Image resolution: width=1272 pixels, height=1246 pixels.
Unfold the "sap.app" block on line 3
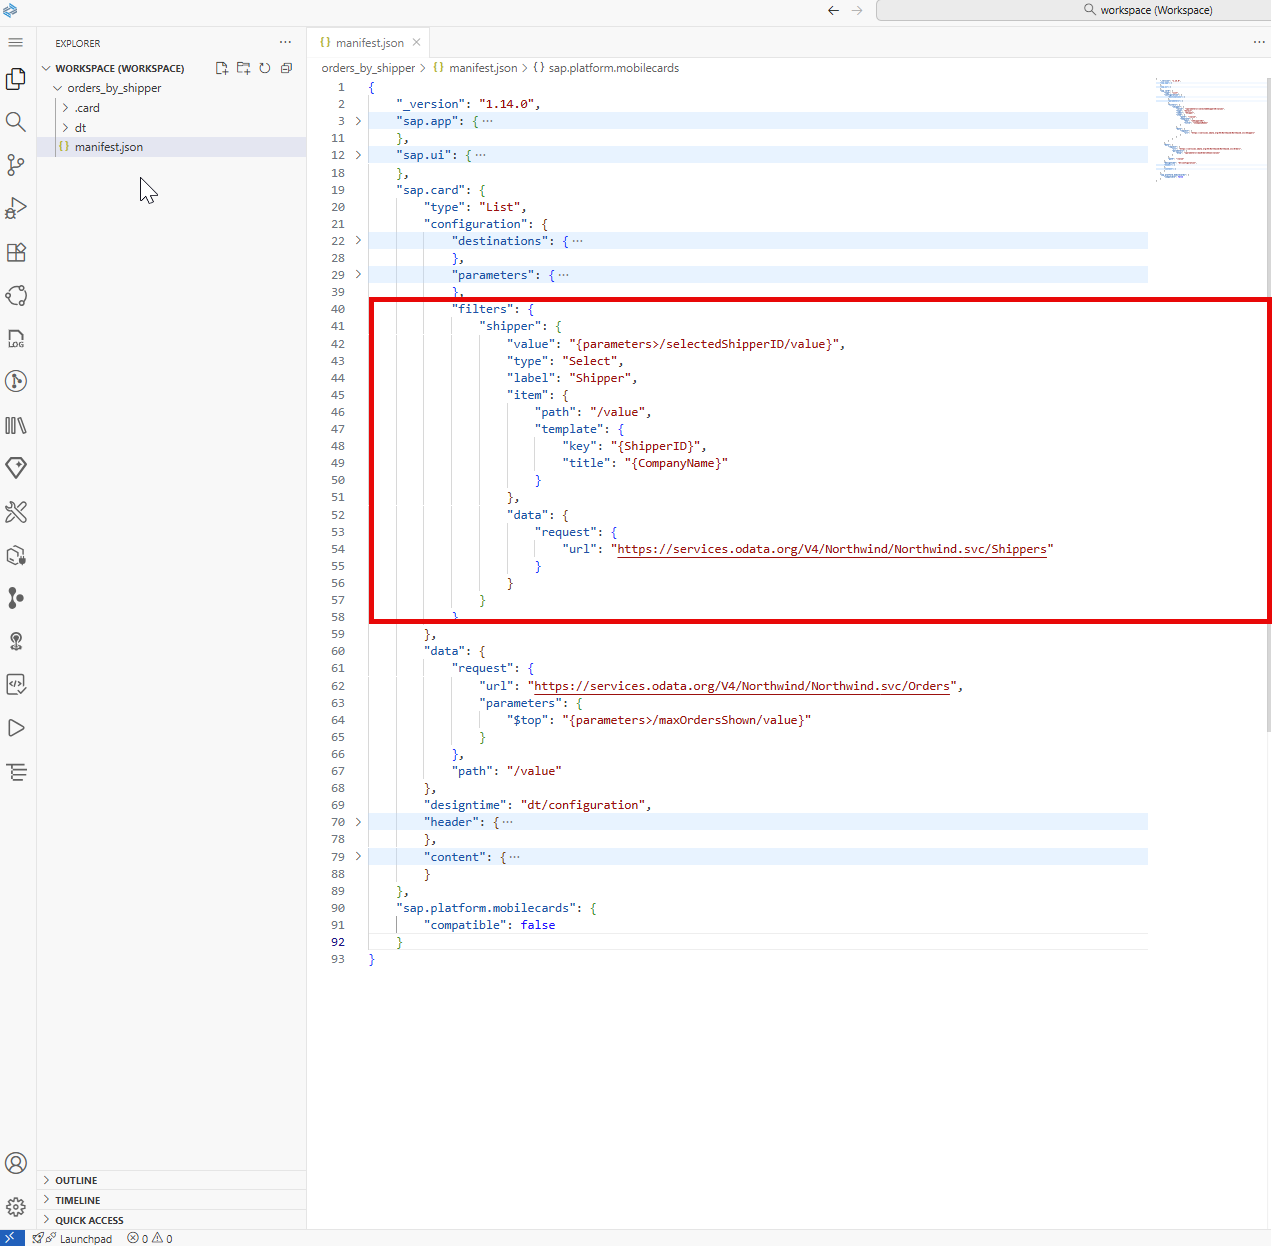click(x=358, y=121)
